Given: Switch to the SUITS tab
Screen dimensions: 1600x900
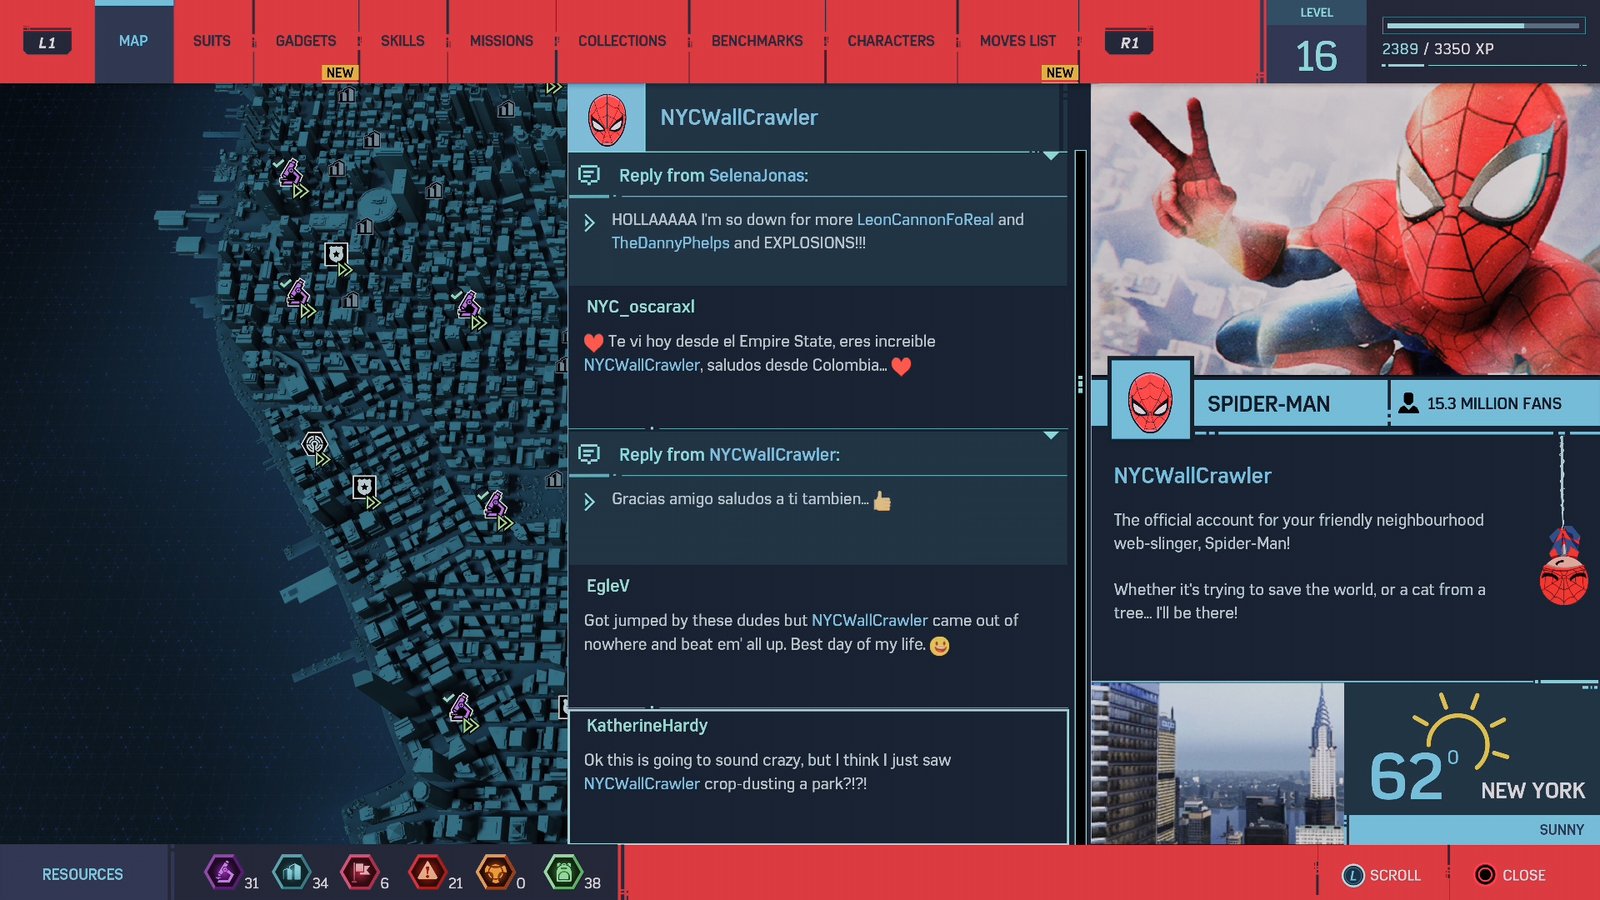Looking at the screenshot, I should (212, 41).
